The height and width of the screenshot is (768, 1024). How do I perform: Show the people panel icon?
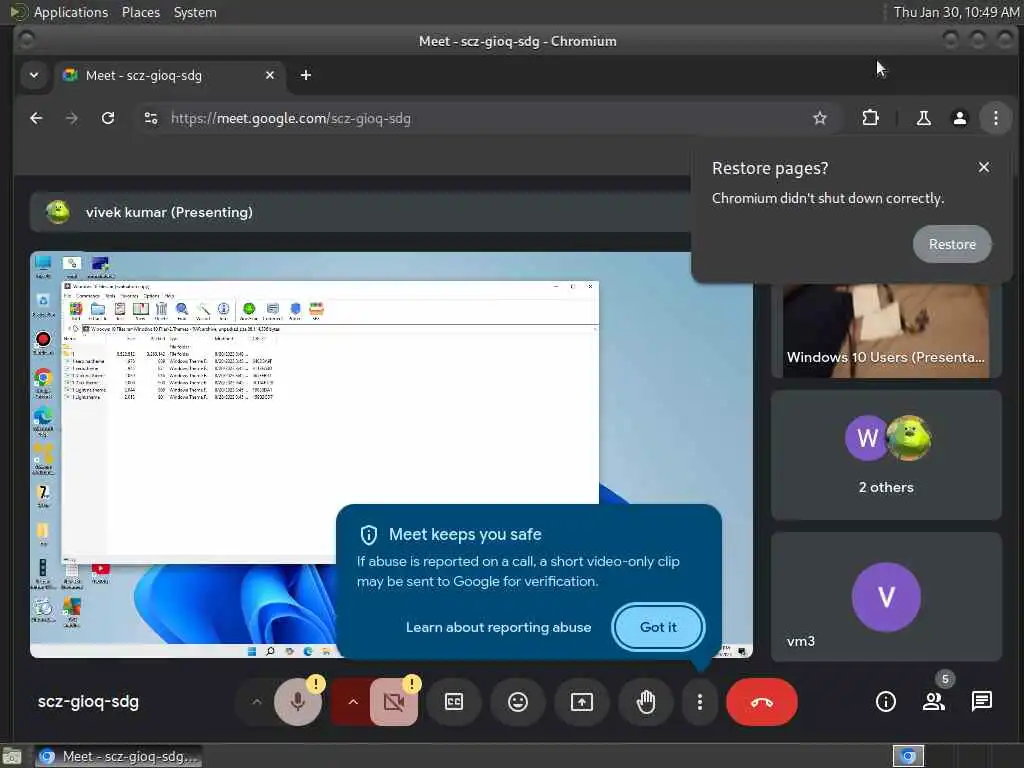click(x=934, y=702)
